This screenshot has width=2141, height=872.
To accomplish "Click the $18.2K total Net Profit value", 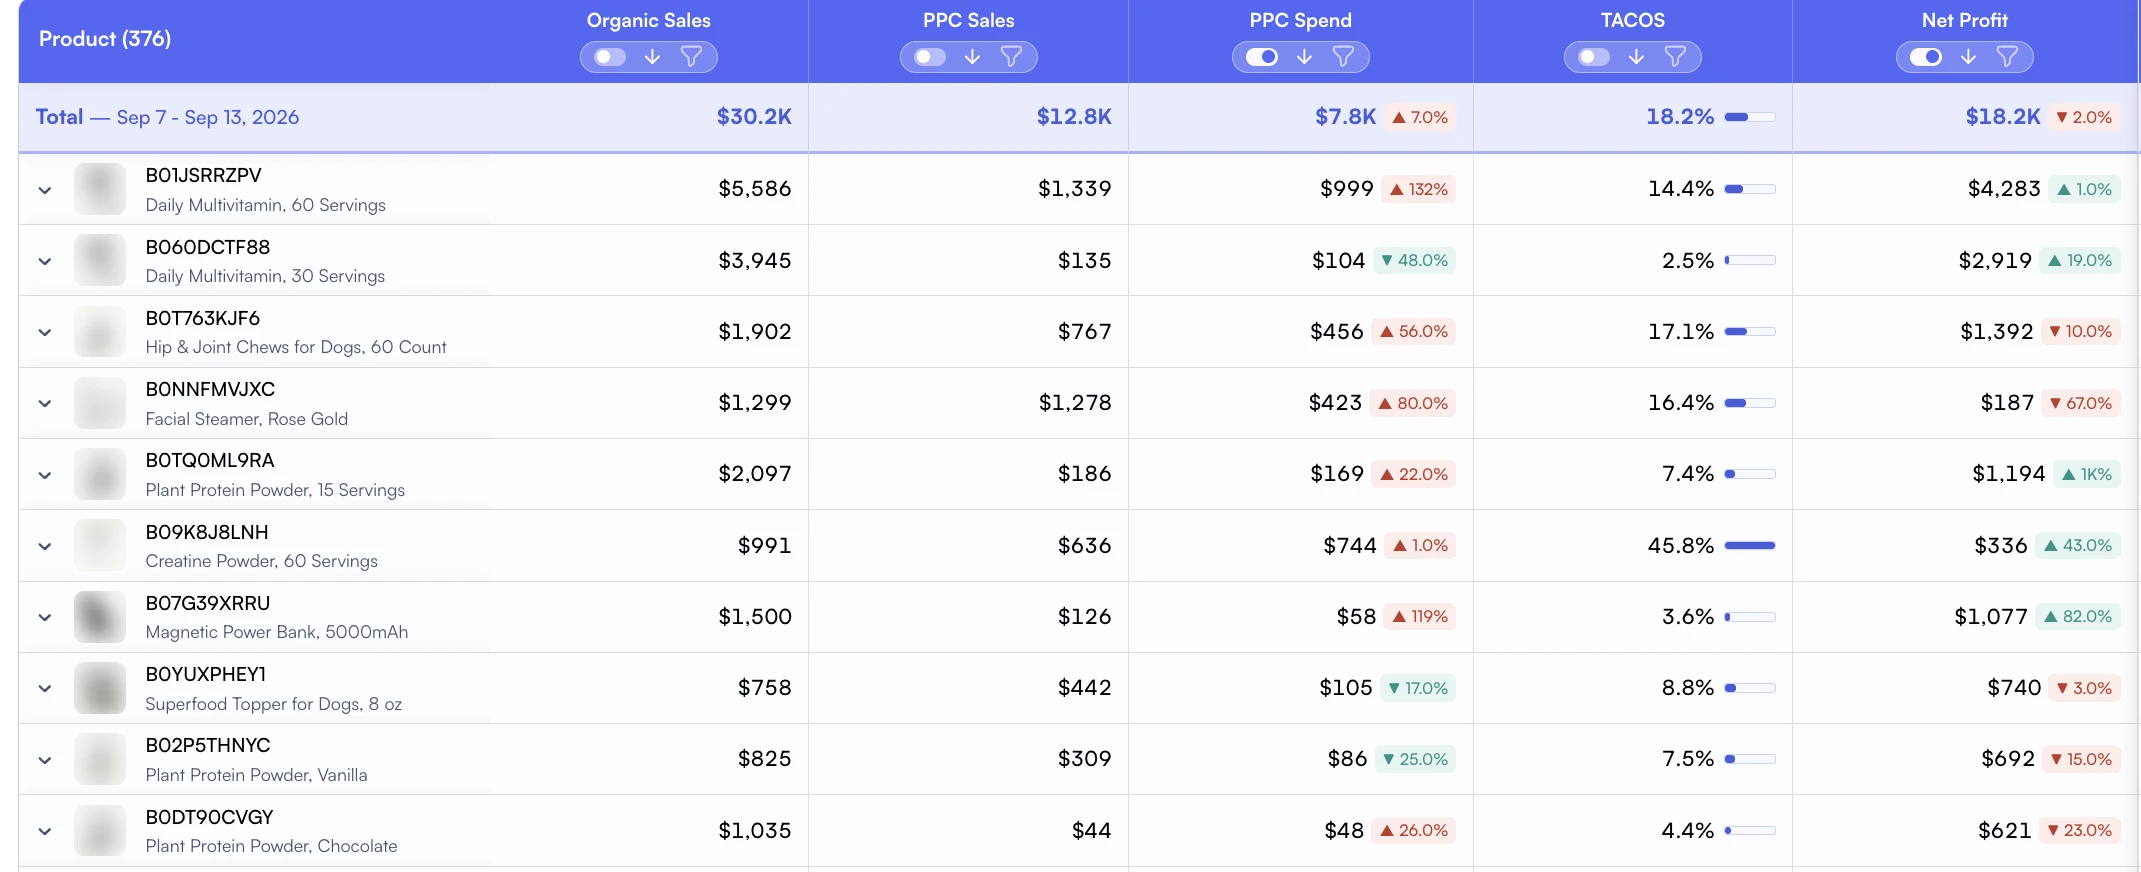I will [x=2003, y=117].
